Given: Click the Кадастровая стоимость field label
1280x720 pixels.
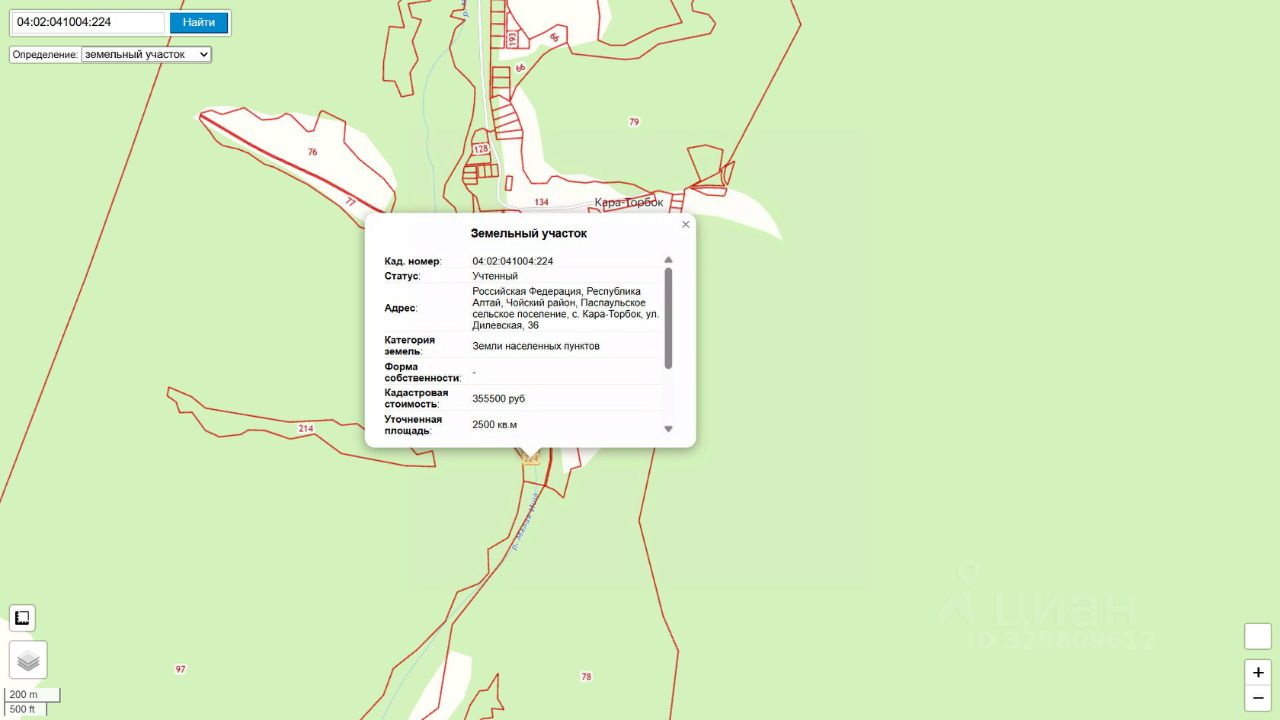Looking at the screenshot, I should click(417, 398).
